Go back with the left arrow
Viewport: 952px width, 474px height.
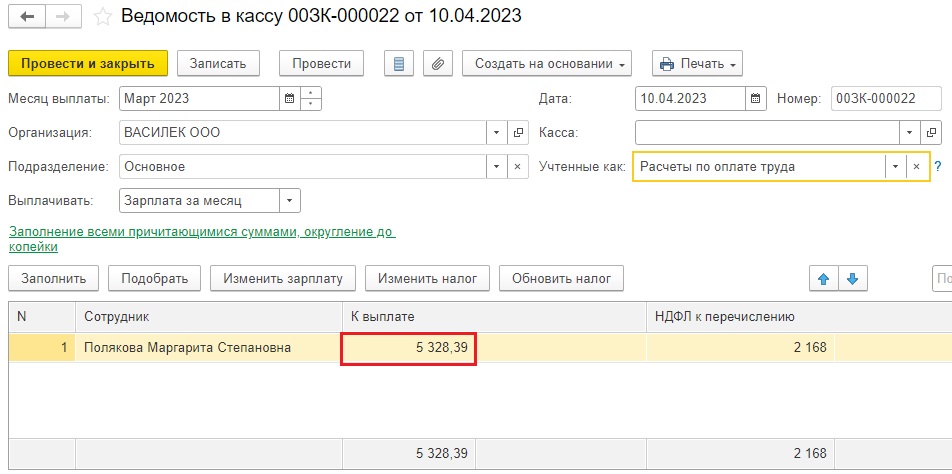point(27,16)
